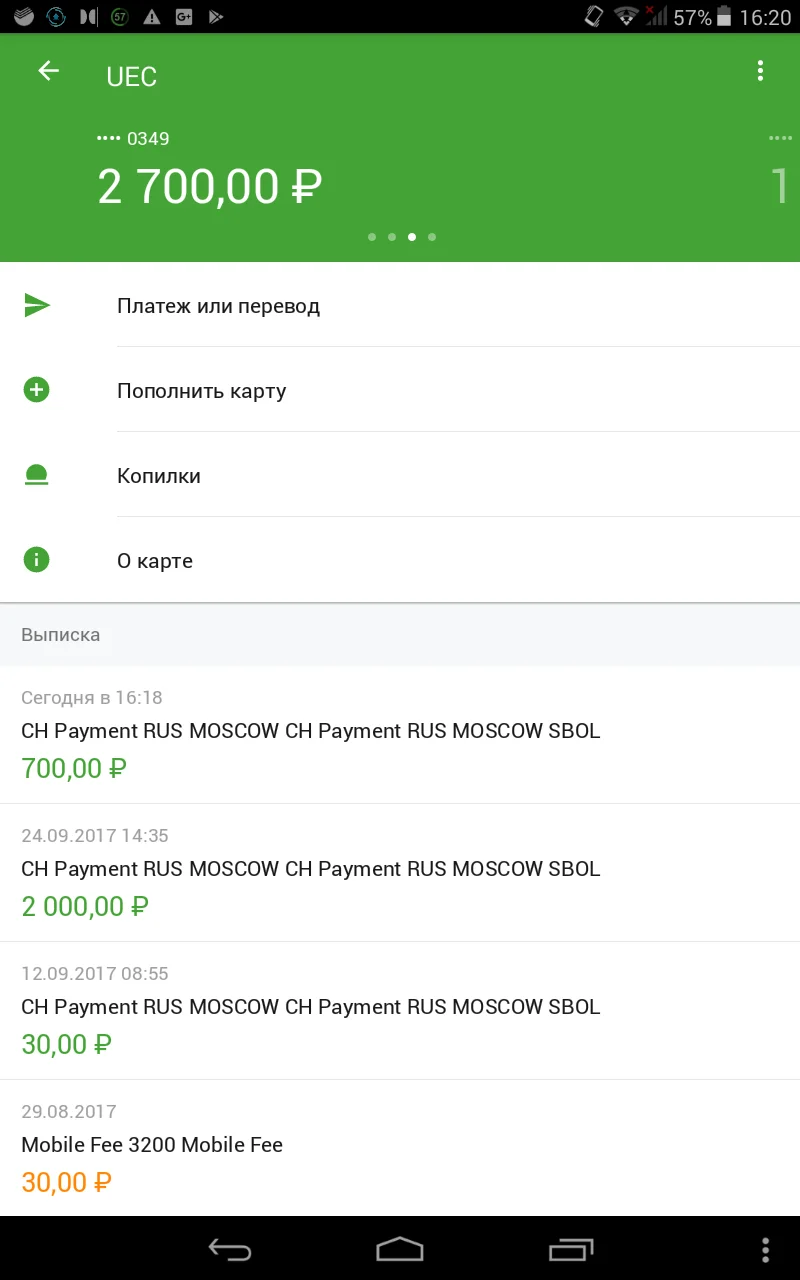The height and width of the screenshot is (1280, 800).
Task: Tap the green plus circle icon
Action: (x=37, y=390)
